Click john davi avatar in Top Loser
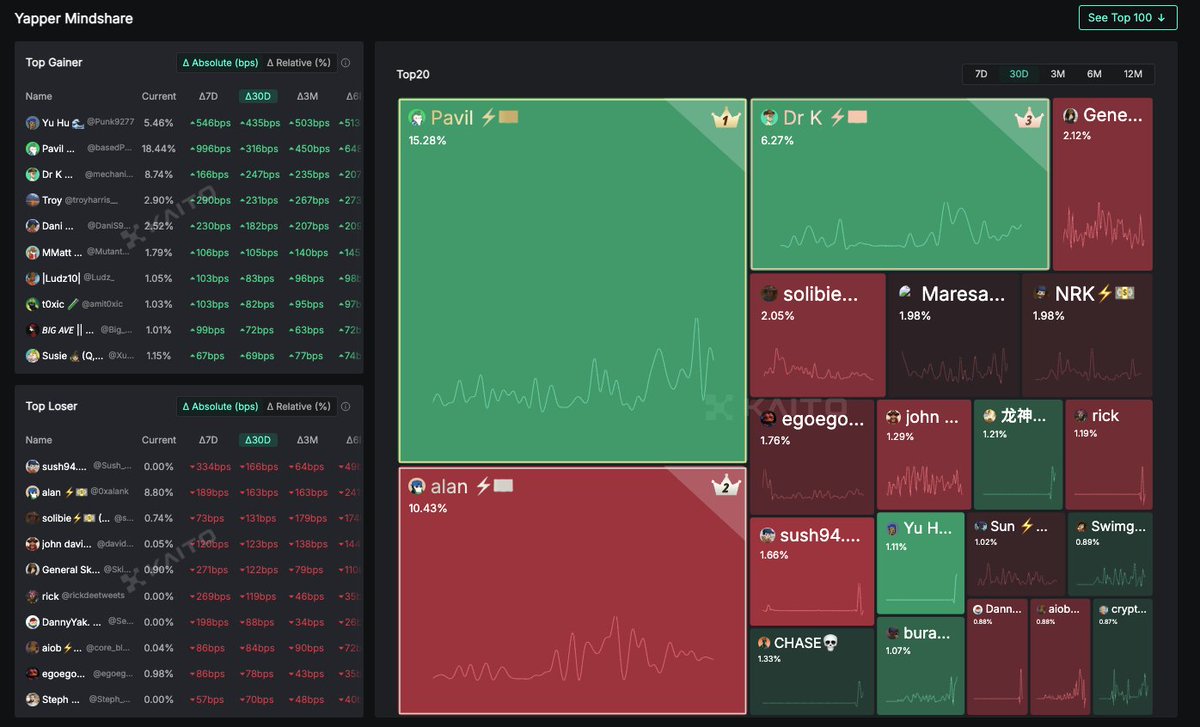This screenshot has width=1200, height=727. (33, 545)
